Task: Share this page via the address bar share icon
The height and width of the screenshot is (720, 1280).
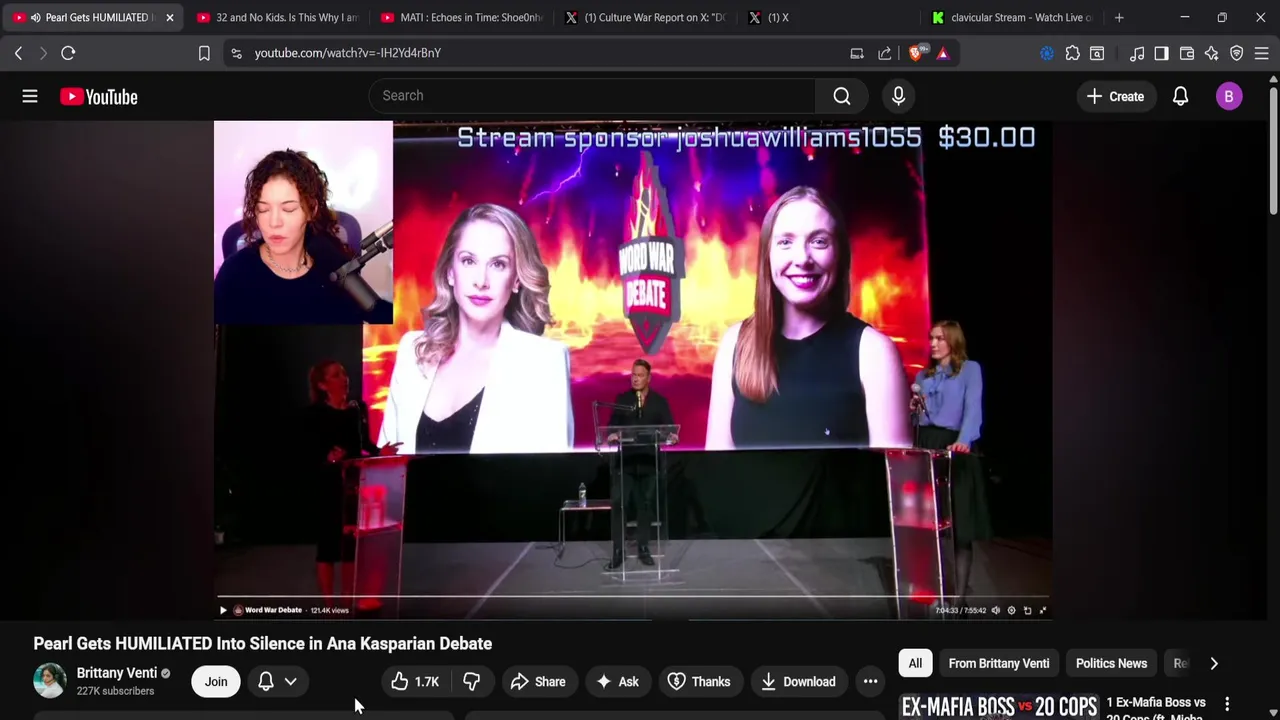Action: 885,53
